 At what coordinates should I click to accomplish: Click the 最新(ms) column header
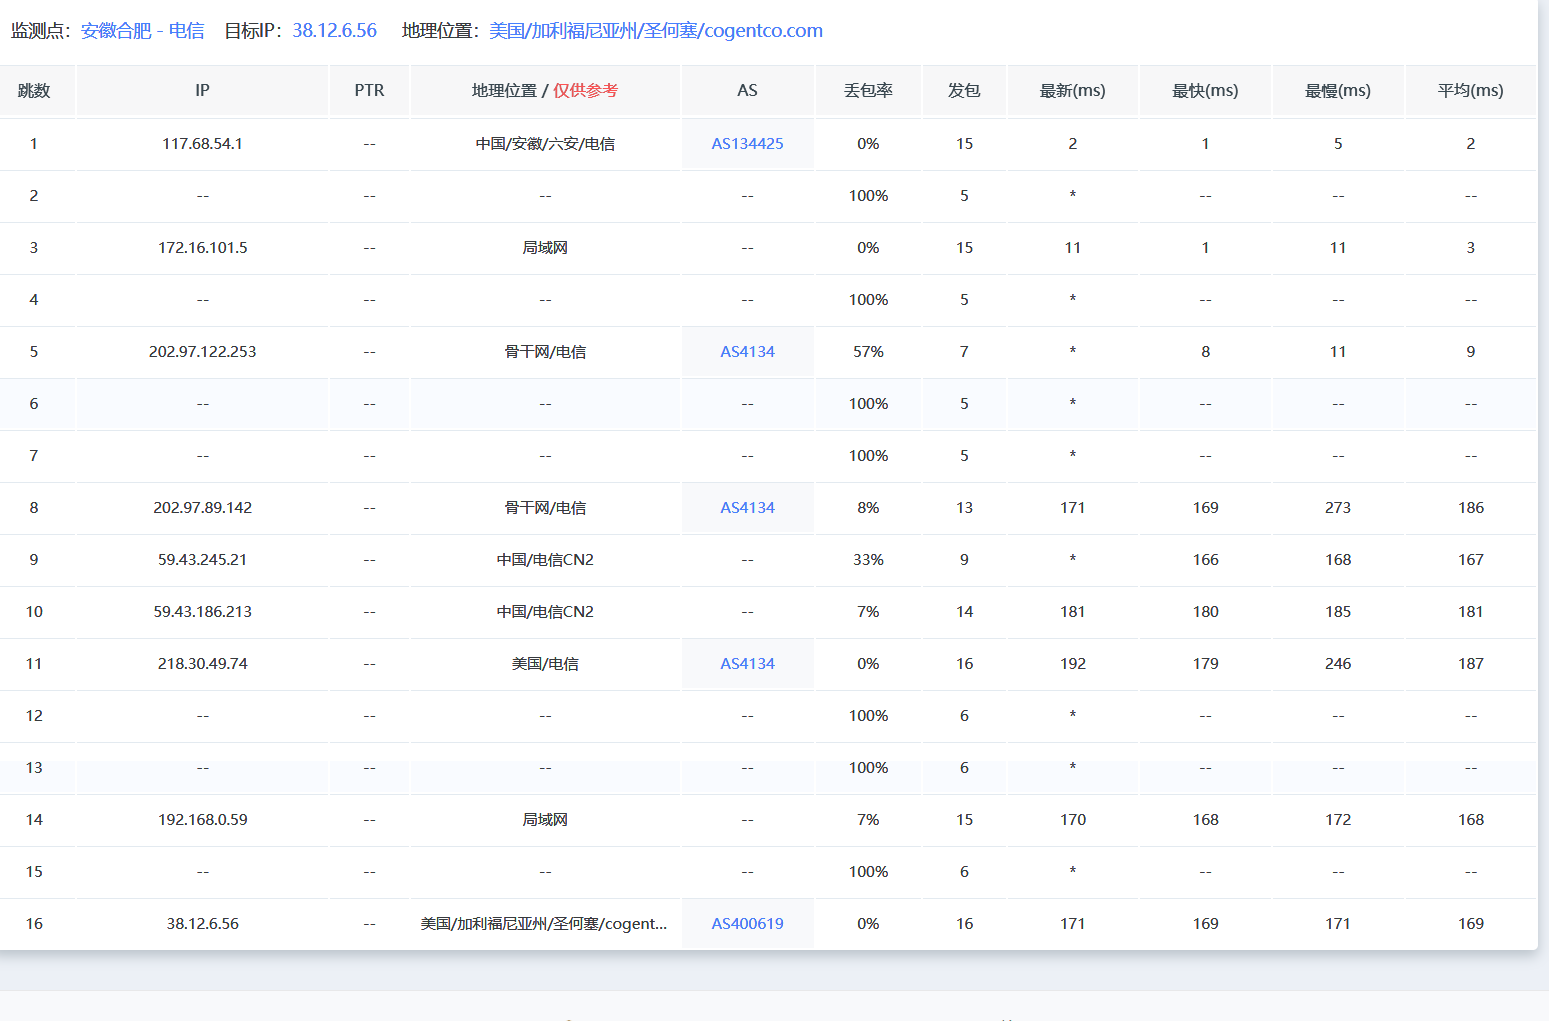(x=1072, y=91)
